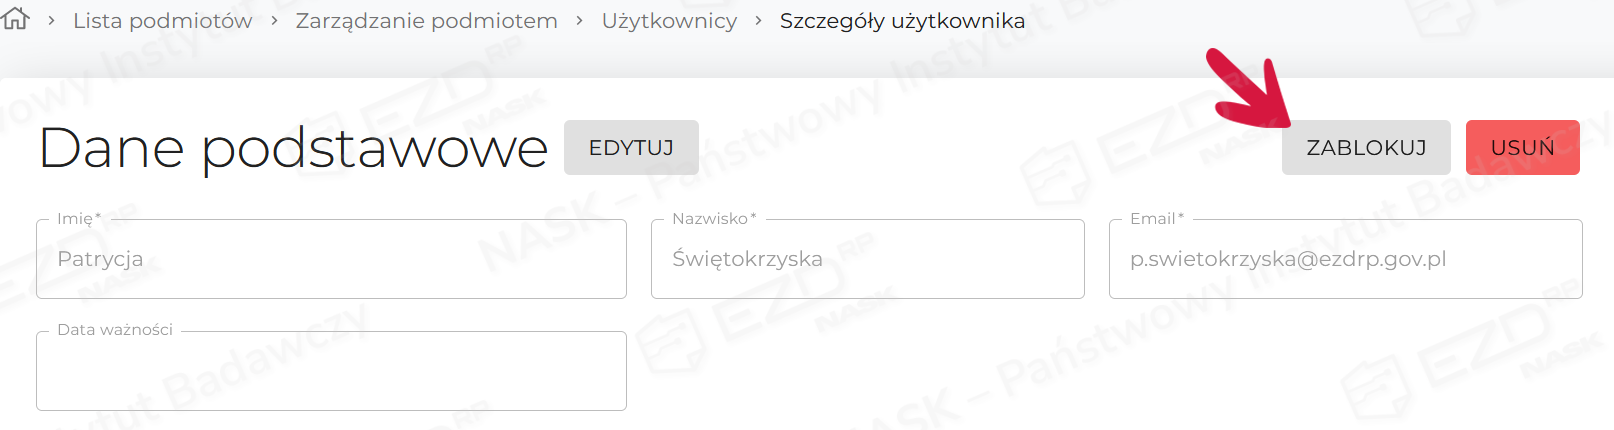This screenshot has width=1614, height=430.
Task: Focus the Email input with p.swietokrzyska@ezdrp.gov.pl
Action: (1345, 259)
